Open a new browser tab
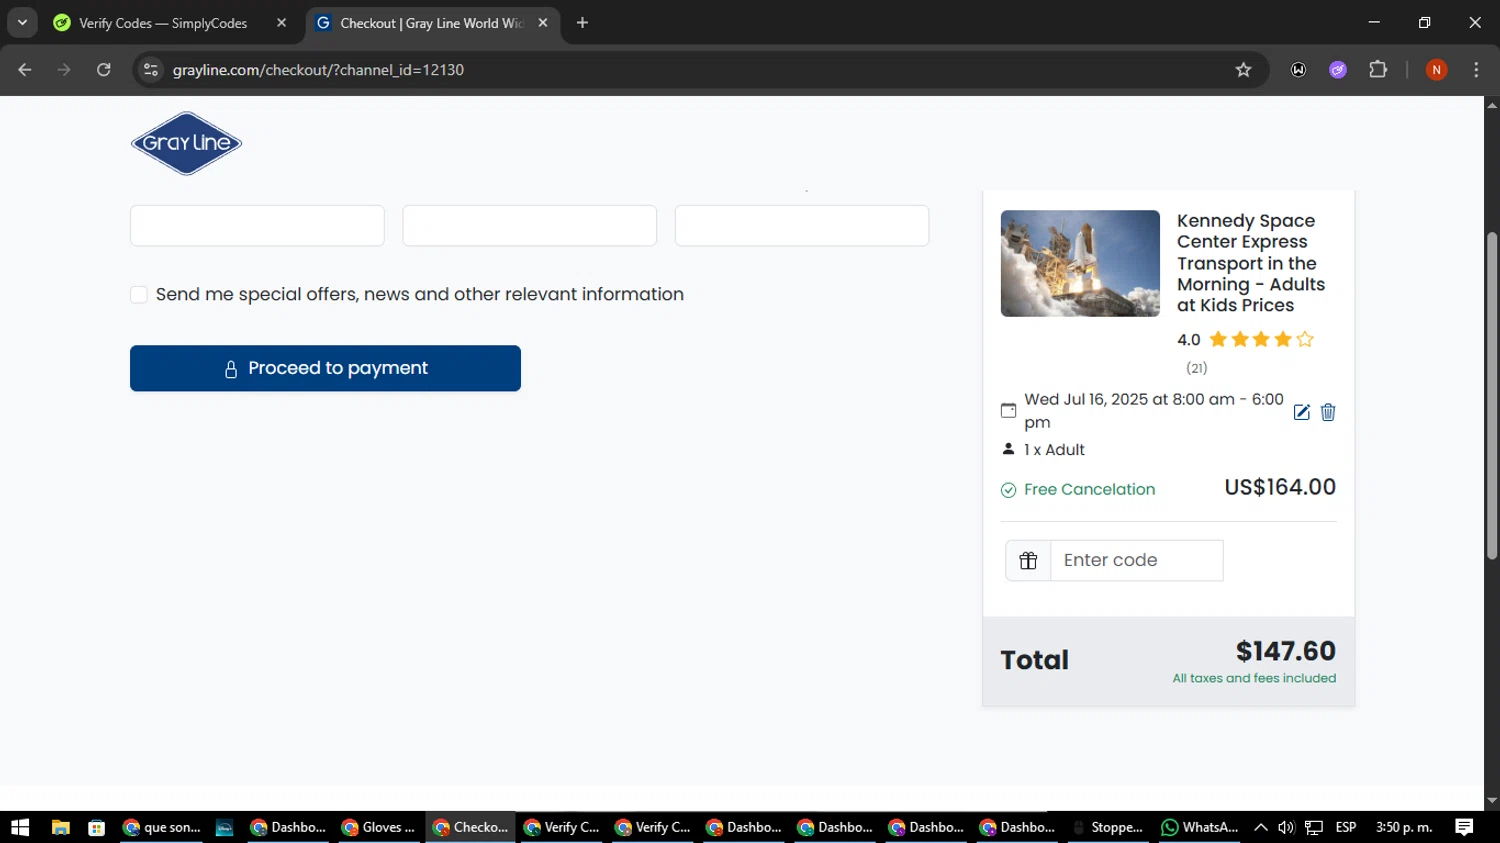The width and height of the screenshot is (1500, 843). (582, 23)
